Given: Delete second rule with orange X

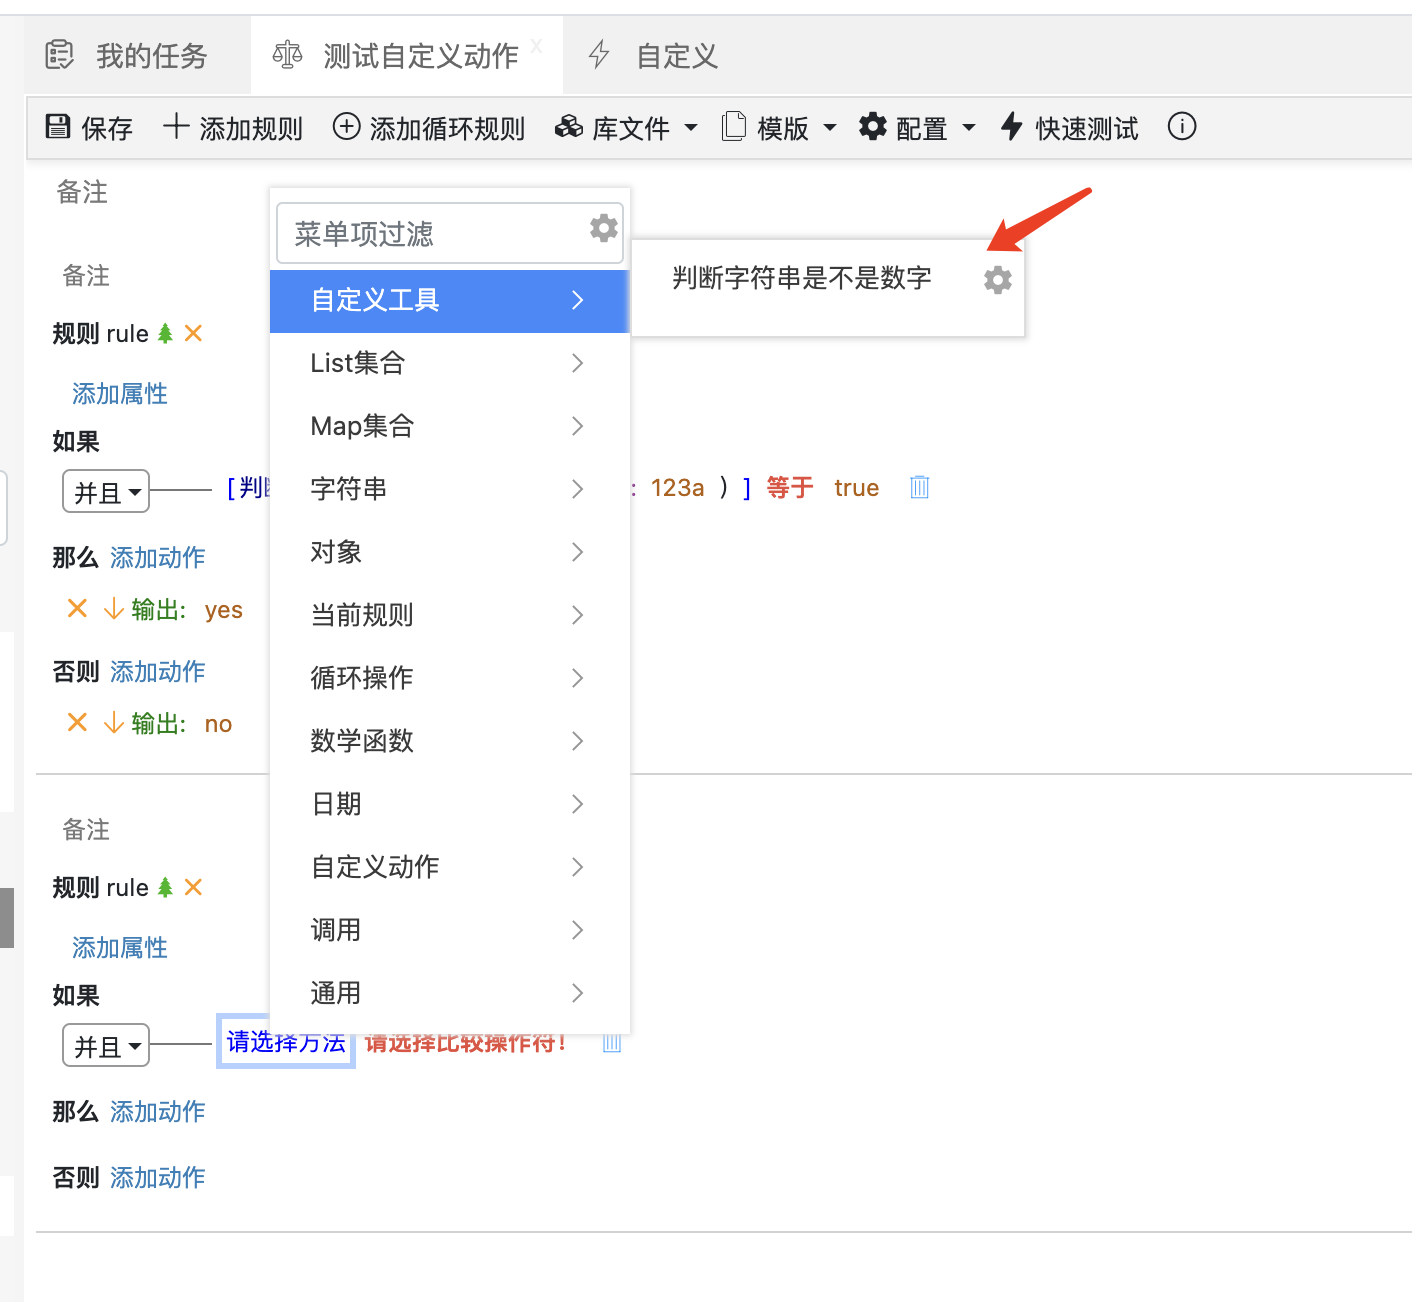Looking at the screenshot, I should 193,887.
